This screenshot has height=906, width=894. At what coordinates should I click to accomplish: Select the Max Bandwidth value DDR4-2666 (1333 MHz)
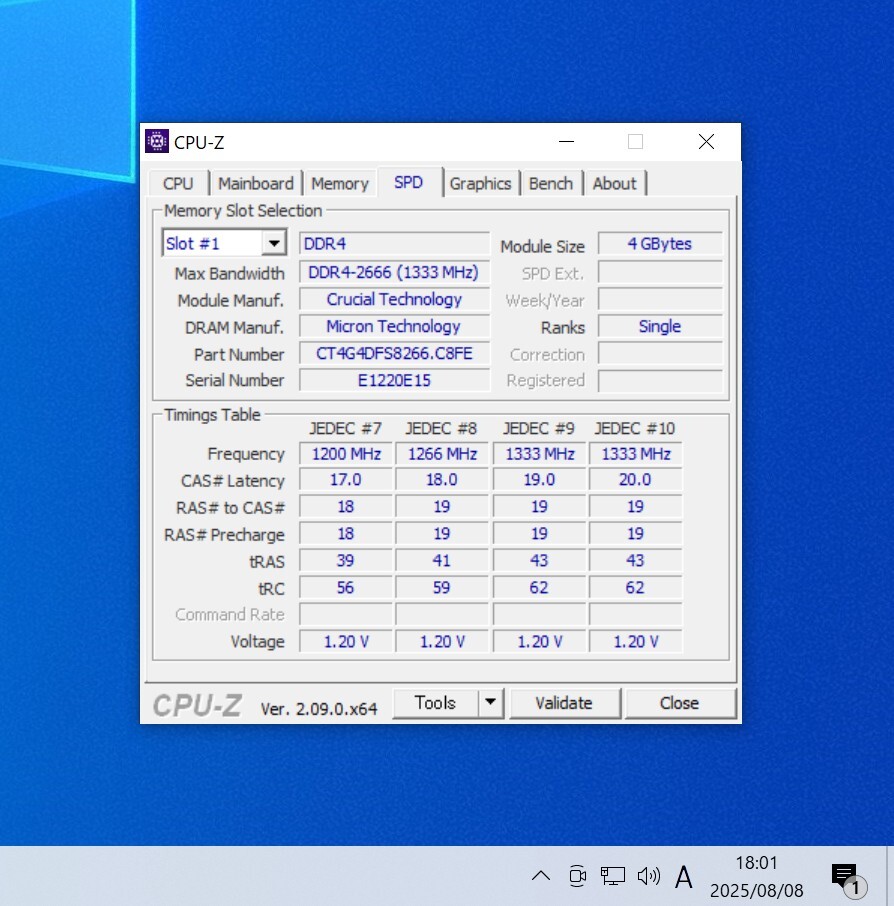(394, 272)
